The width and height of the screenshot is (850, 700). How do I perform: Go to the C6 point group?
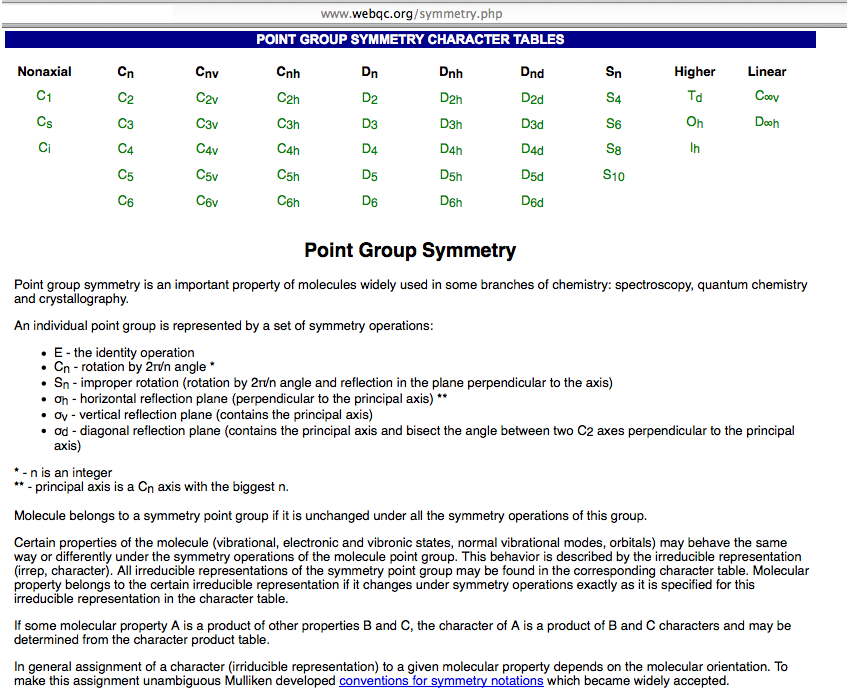pyautogui.click(x=125, y=201)
